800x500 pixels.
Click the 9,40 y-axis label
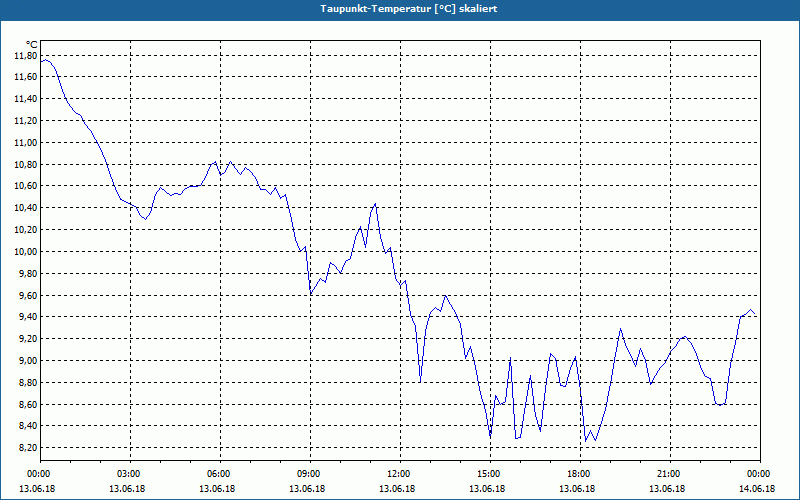[x=27, y=317]
